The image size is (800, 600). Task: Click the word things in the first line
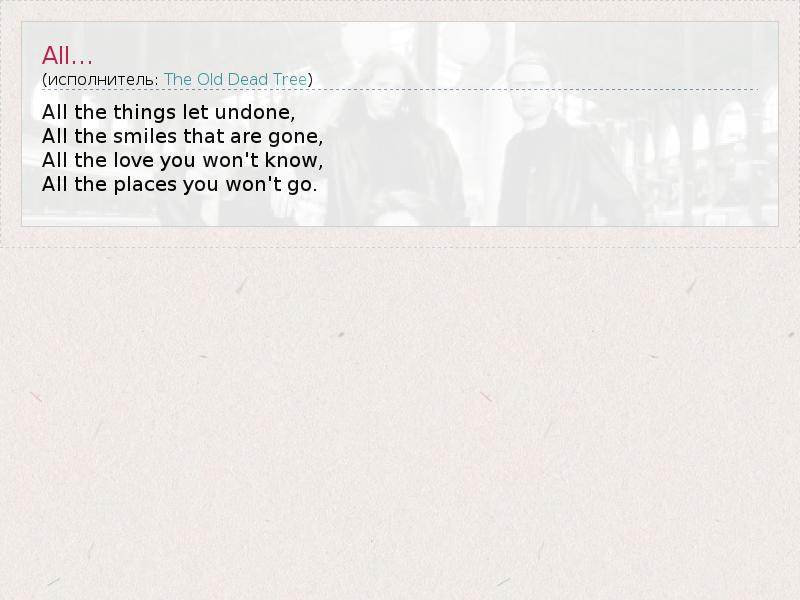tap(144, 112)
